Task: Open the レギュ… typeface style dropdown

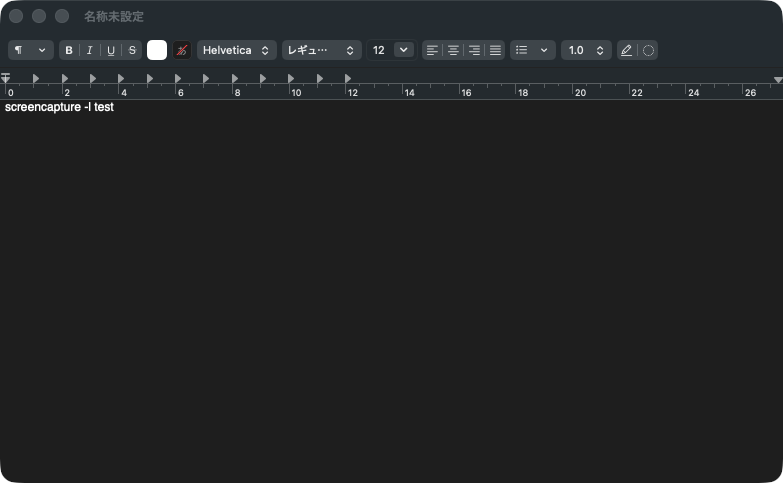Action: click(x=322, y=50)
